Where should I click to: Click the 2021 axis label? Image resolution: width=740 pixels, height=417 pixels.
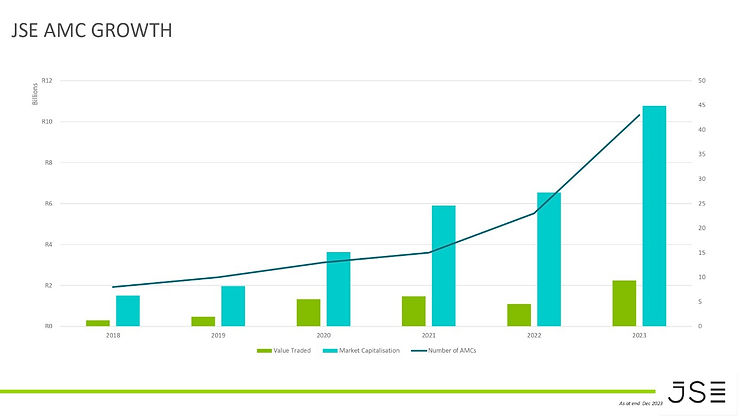point(429,335)
